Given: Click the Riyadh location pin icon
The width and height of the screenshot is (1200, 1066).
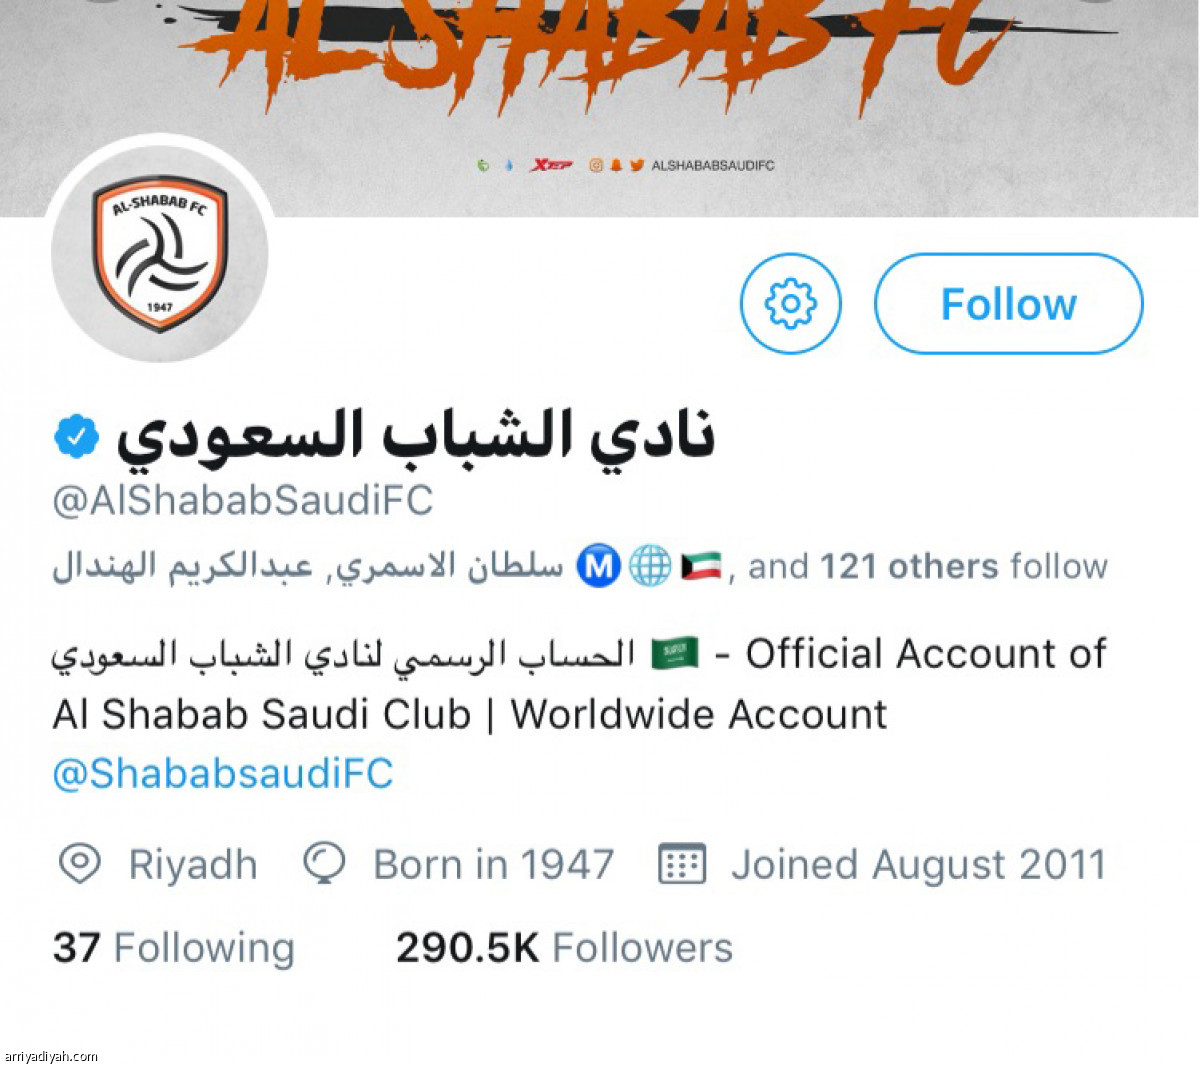Looking at the screenshot, I should click(80, 863).
